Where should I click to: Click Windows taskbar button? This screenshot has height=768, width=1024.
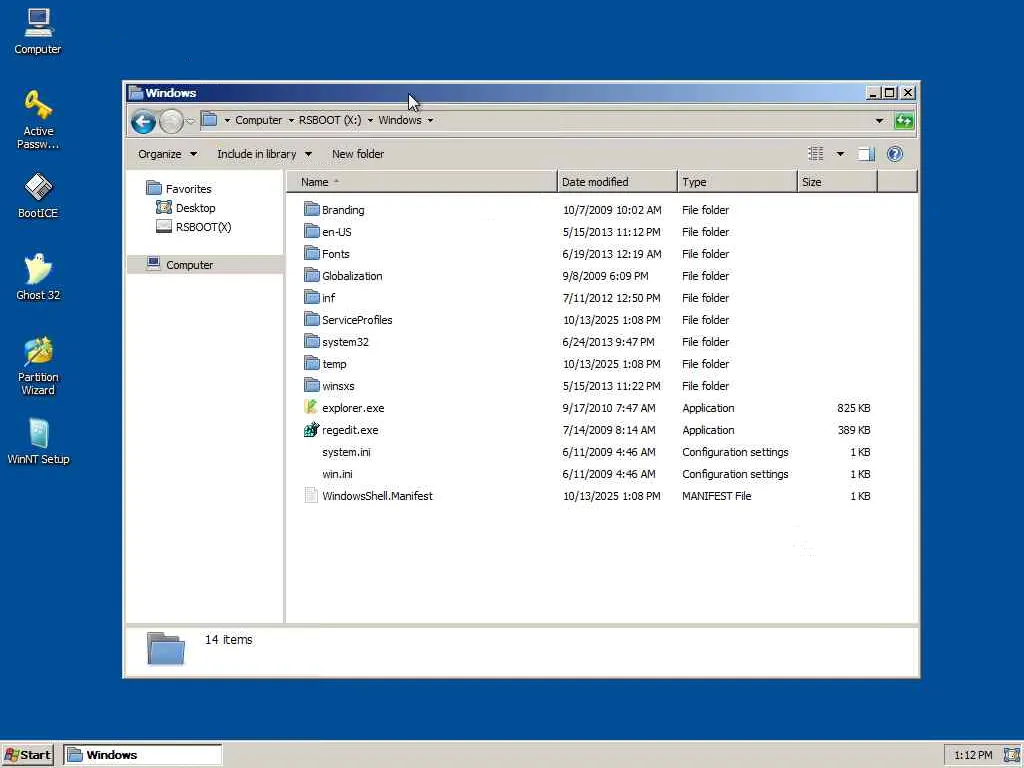143,755
